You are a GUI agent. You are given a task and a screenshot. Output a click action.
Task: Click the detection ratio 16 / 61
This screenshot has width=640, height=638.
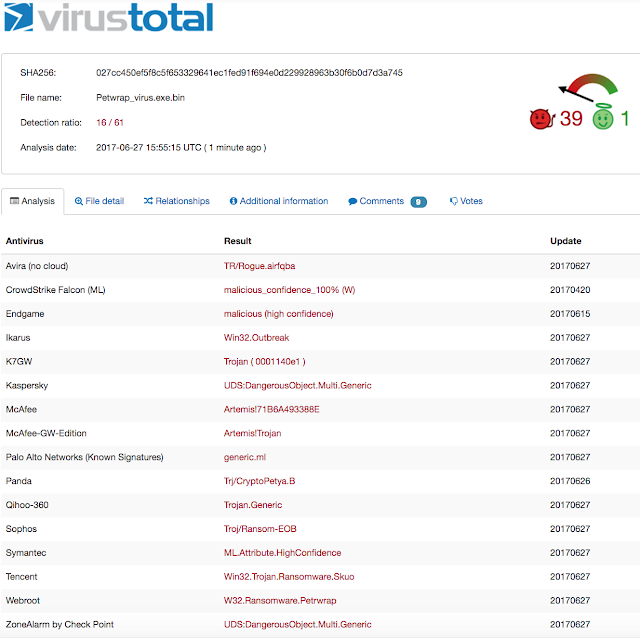pos(110,122)
